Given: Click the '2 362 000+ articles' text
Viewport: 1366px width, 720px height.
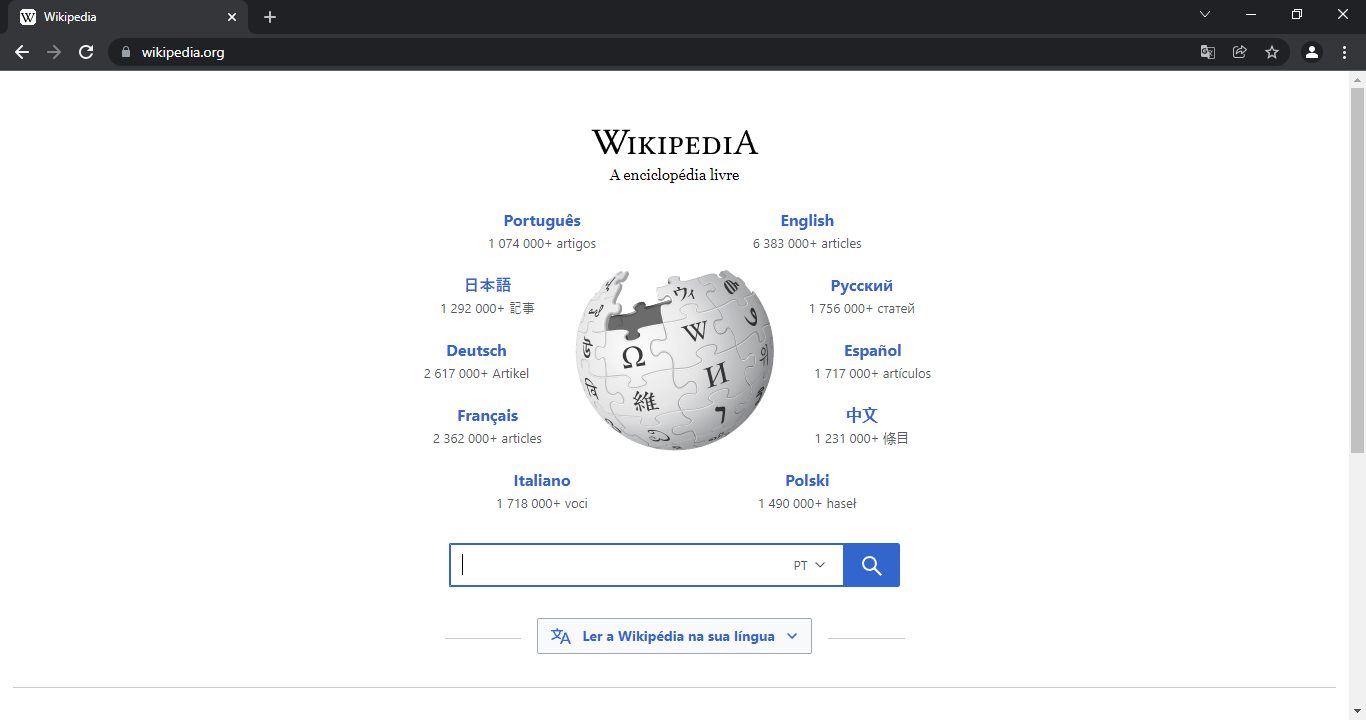Looking at the screenshot, I should click(x=488, y=439).
